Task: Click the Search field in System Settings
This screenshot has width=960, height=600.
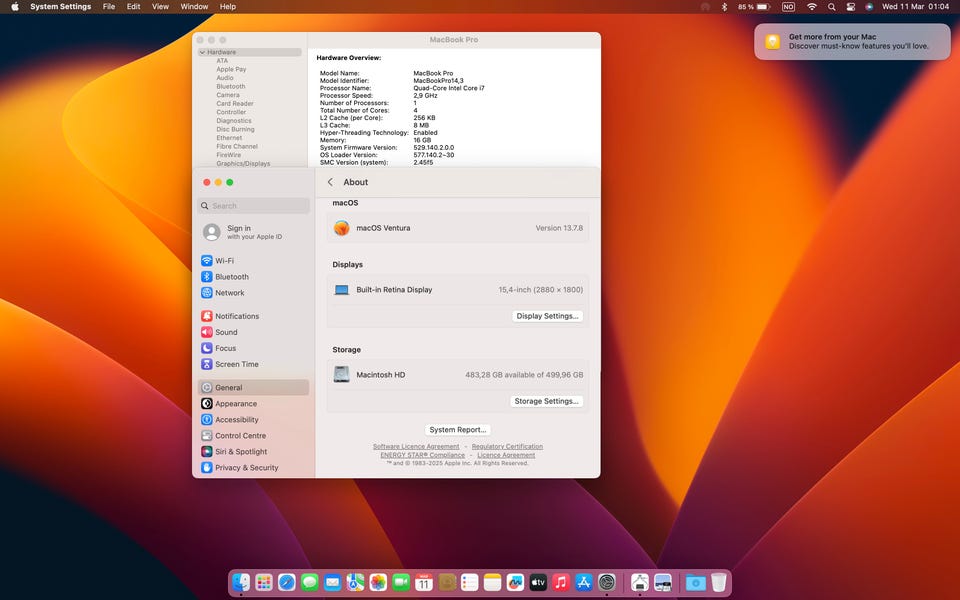Action: [254, 206]
